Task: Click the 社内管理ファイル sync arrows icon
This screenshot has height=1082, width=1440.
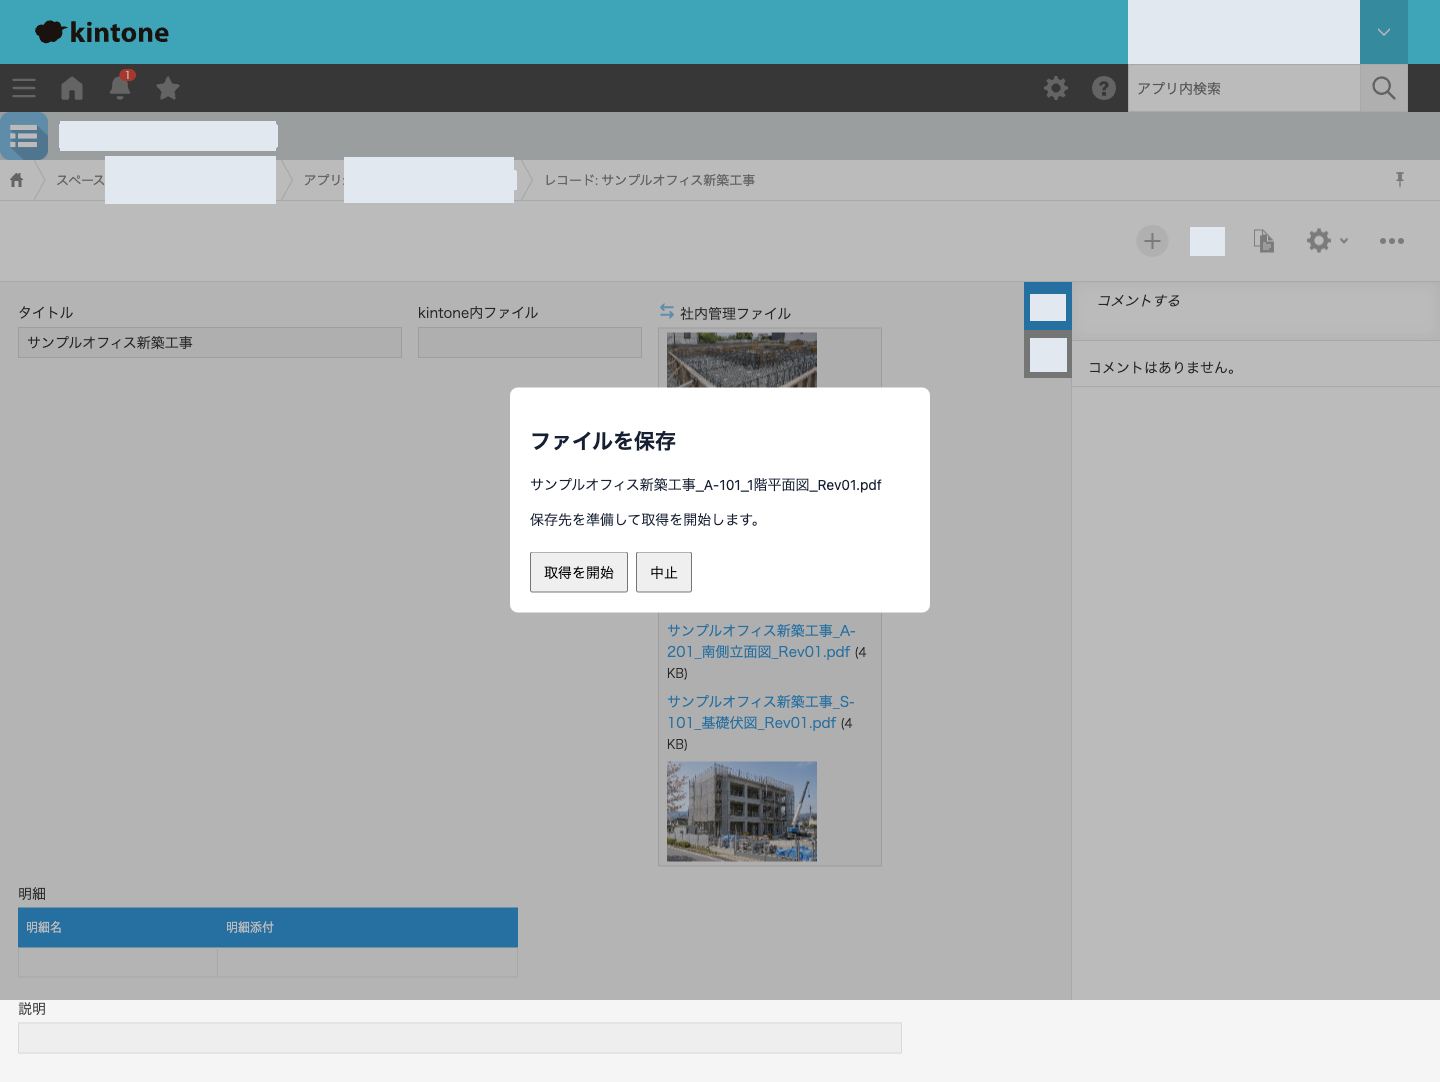Action: pyautogui.click(x=667, y=312)
